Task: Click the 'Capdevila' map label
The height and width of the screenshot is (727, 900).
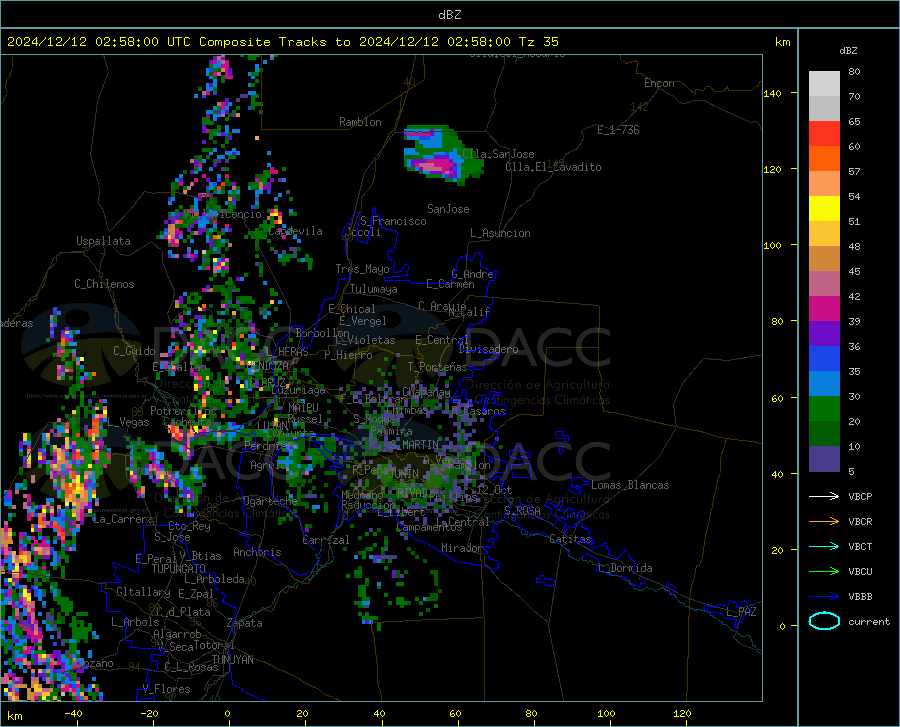Action: [295, 231]
